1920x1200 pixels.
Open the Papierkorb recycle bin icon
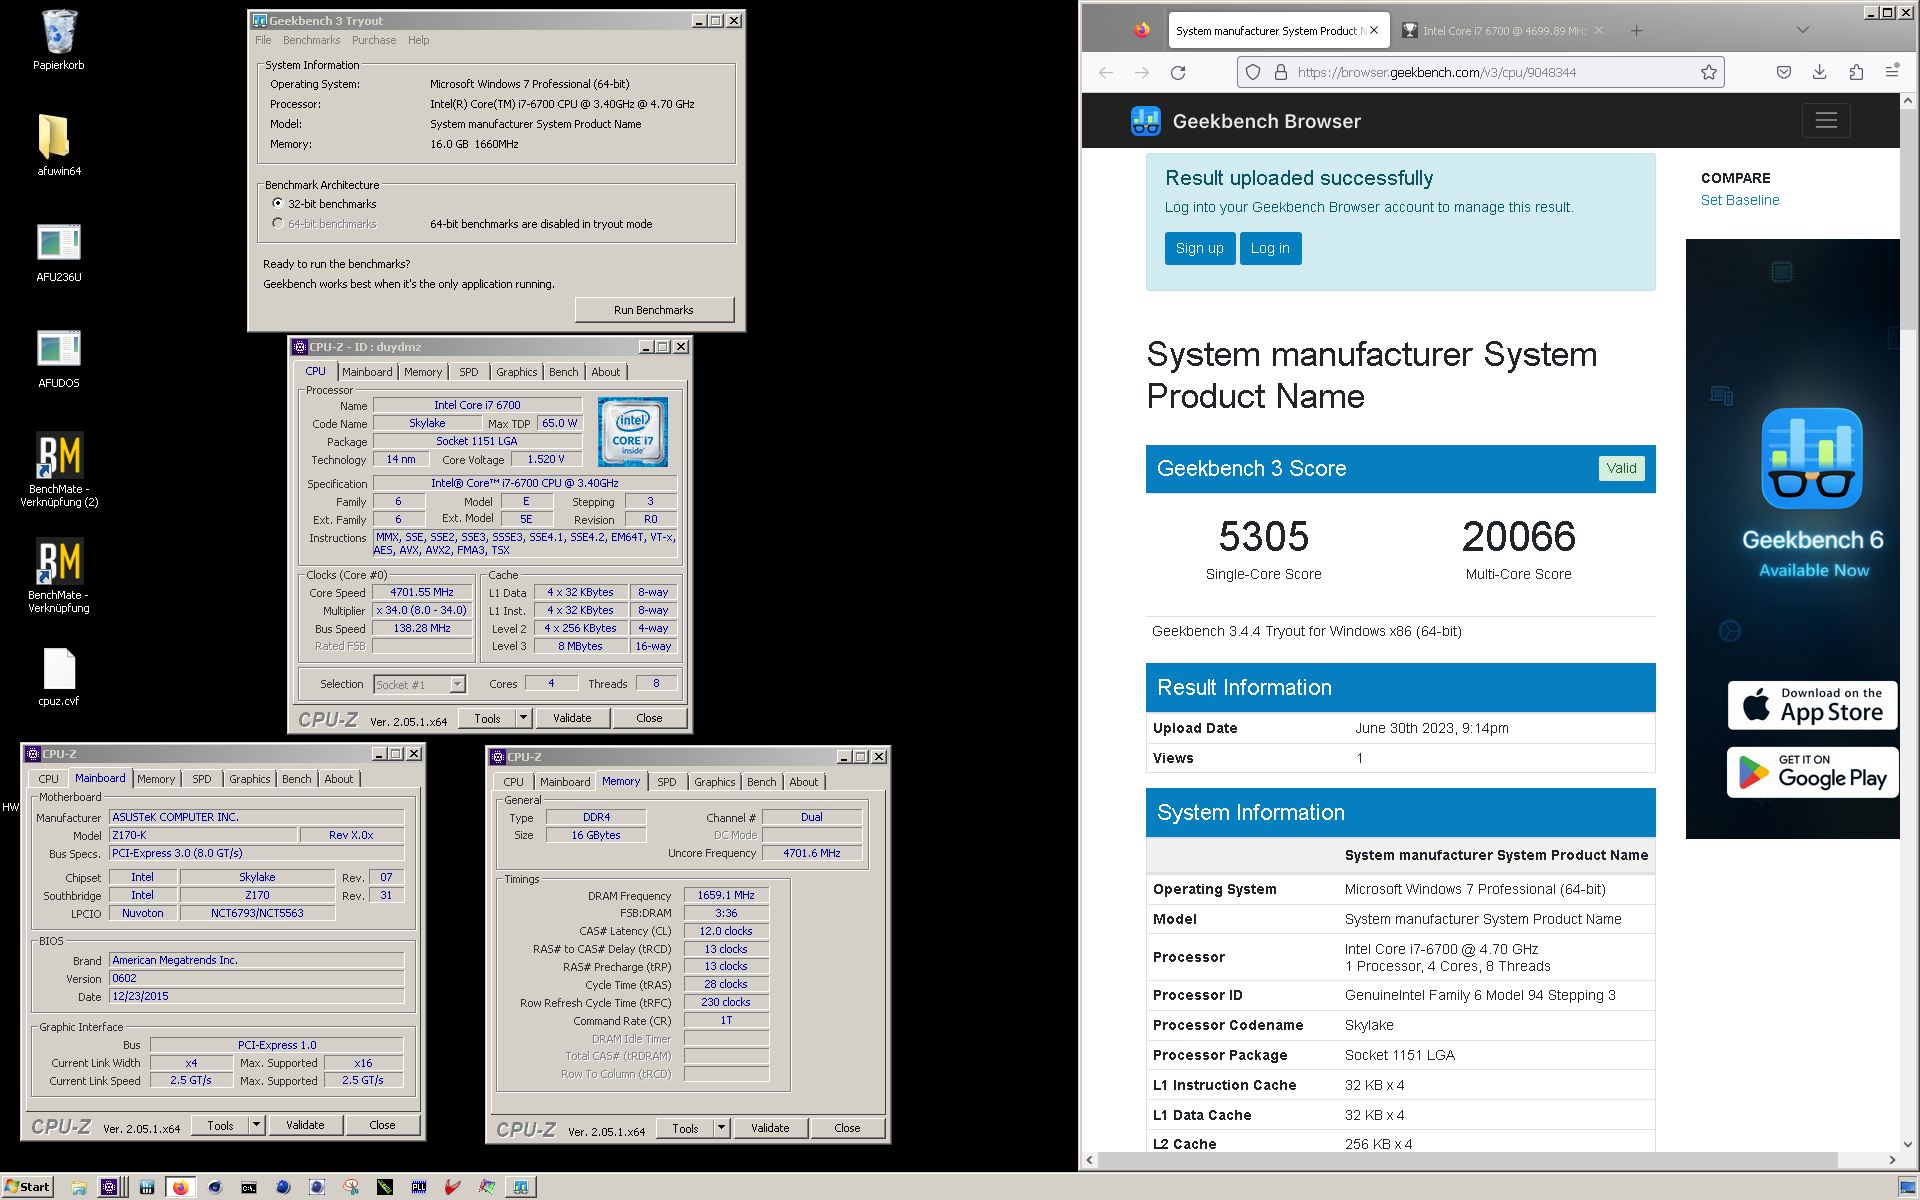tap(58, 40)
